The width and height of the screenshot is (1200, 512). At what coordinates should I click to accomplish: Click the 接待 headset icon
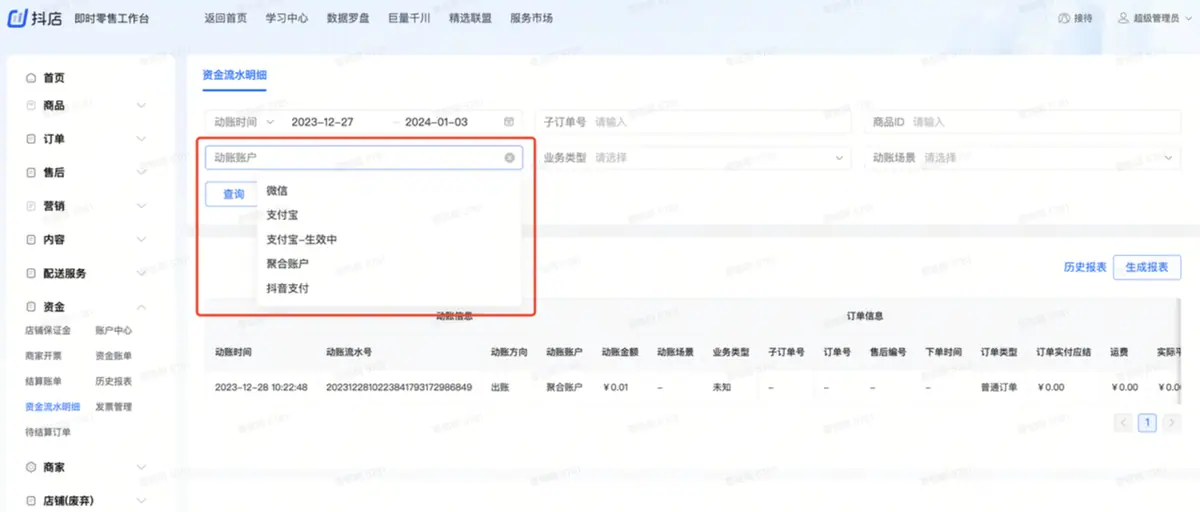[1064, 18]
